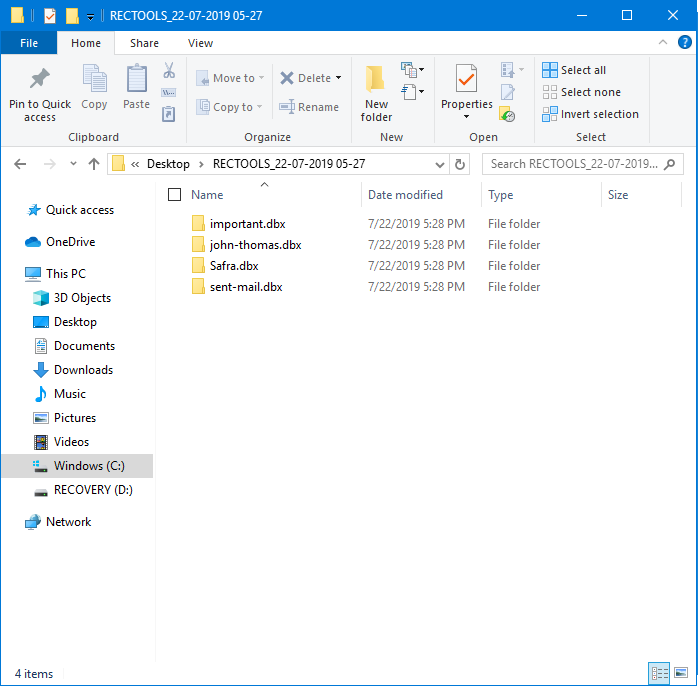Go up one folder level arrow

point(93,164)
